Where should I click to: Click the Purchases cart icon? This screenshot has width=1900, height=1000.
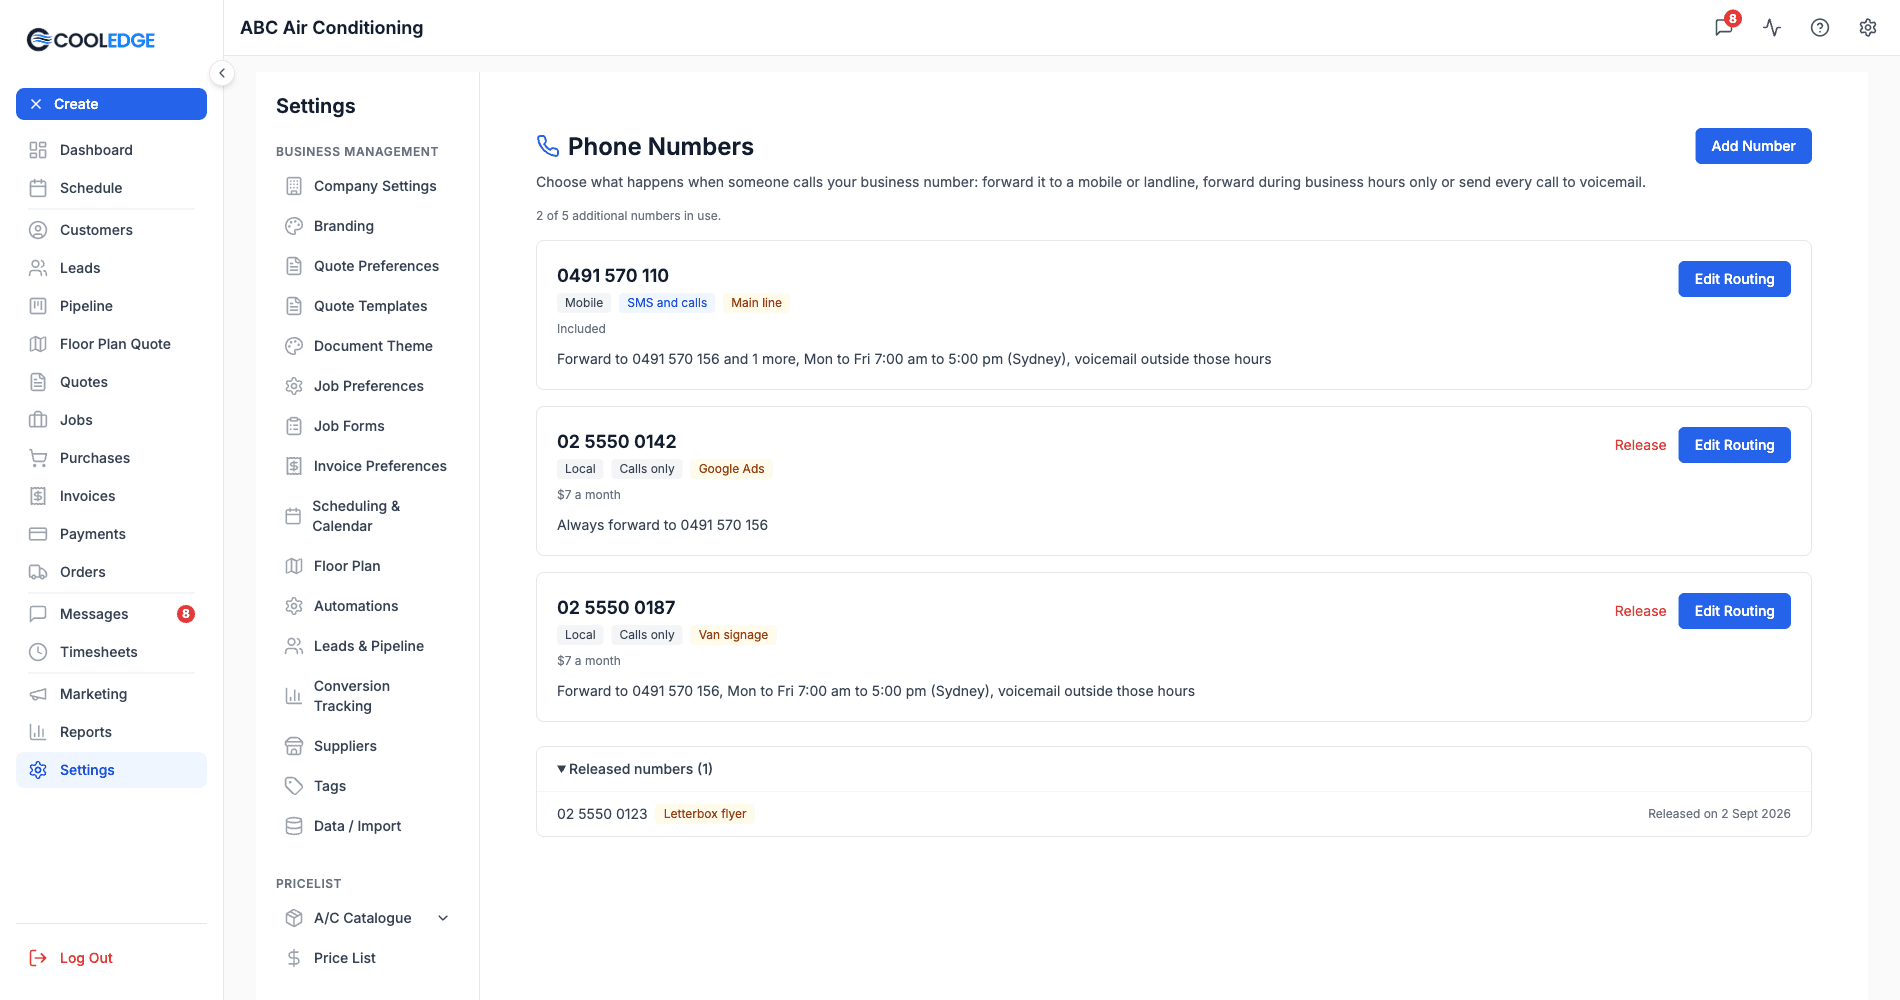[38, 458]
